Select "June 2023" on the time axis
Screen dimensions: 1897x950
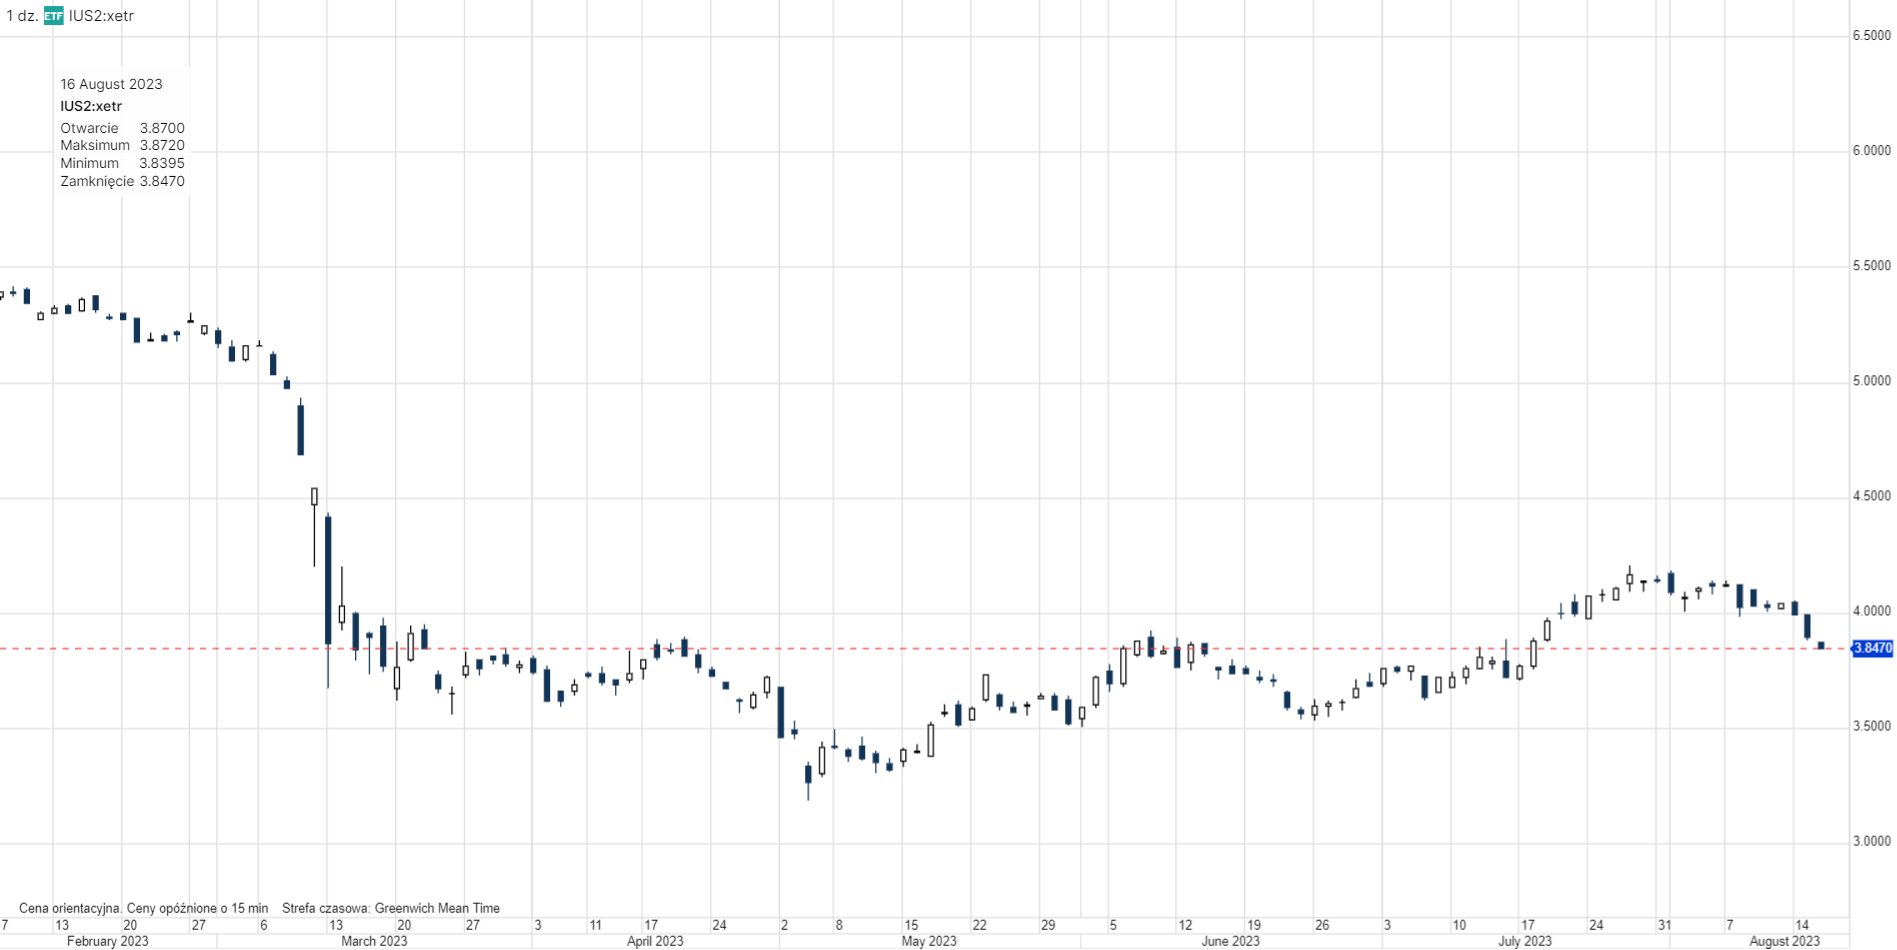(1230, 941)
